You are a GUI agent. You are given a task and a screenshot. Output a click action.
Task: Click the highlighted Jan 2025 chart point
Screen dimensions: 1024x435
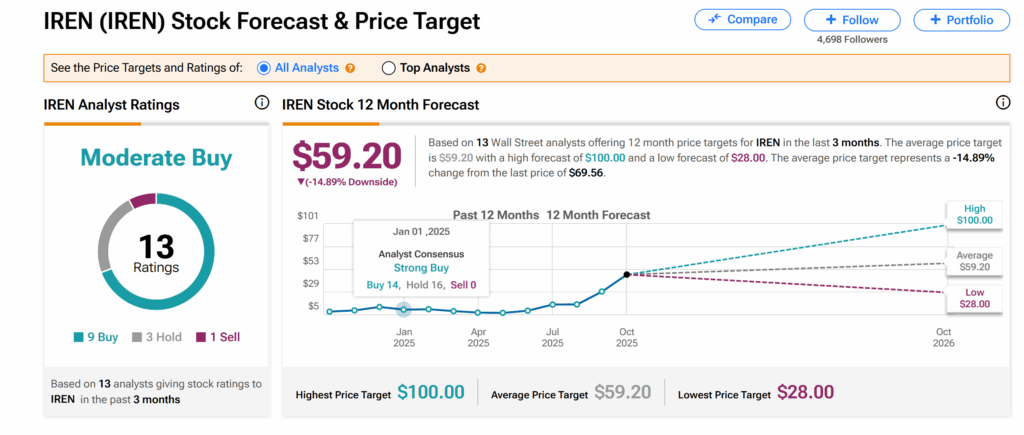[x=404, y=309]
